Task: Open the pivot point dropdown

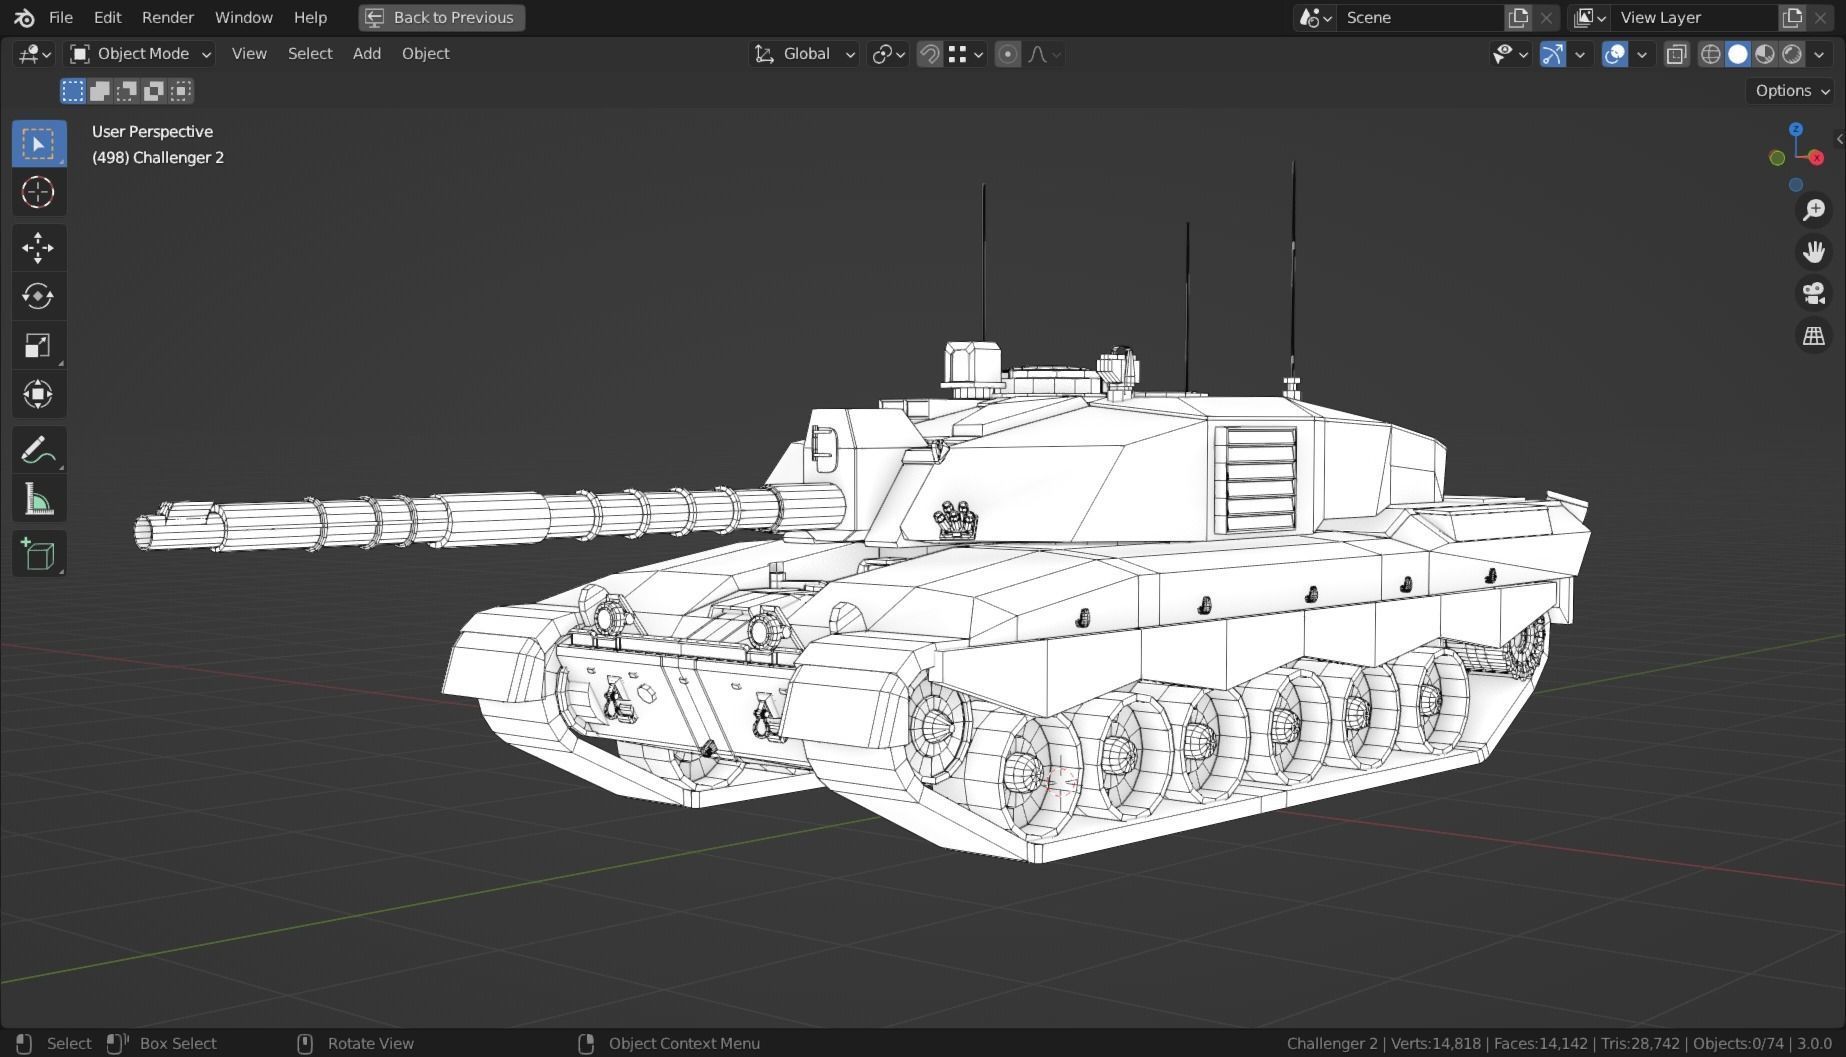Action: tap(888, 54)
